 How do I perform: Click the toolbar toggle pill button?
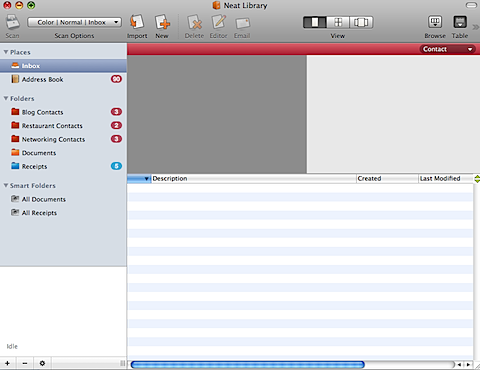(x=471, y=5)
